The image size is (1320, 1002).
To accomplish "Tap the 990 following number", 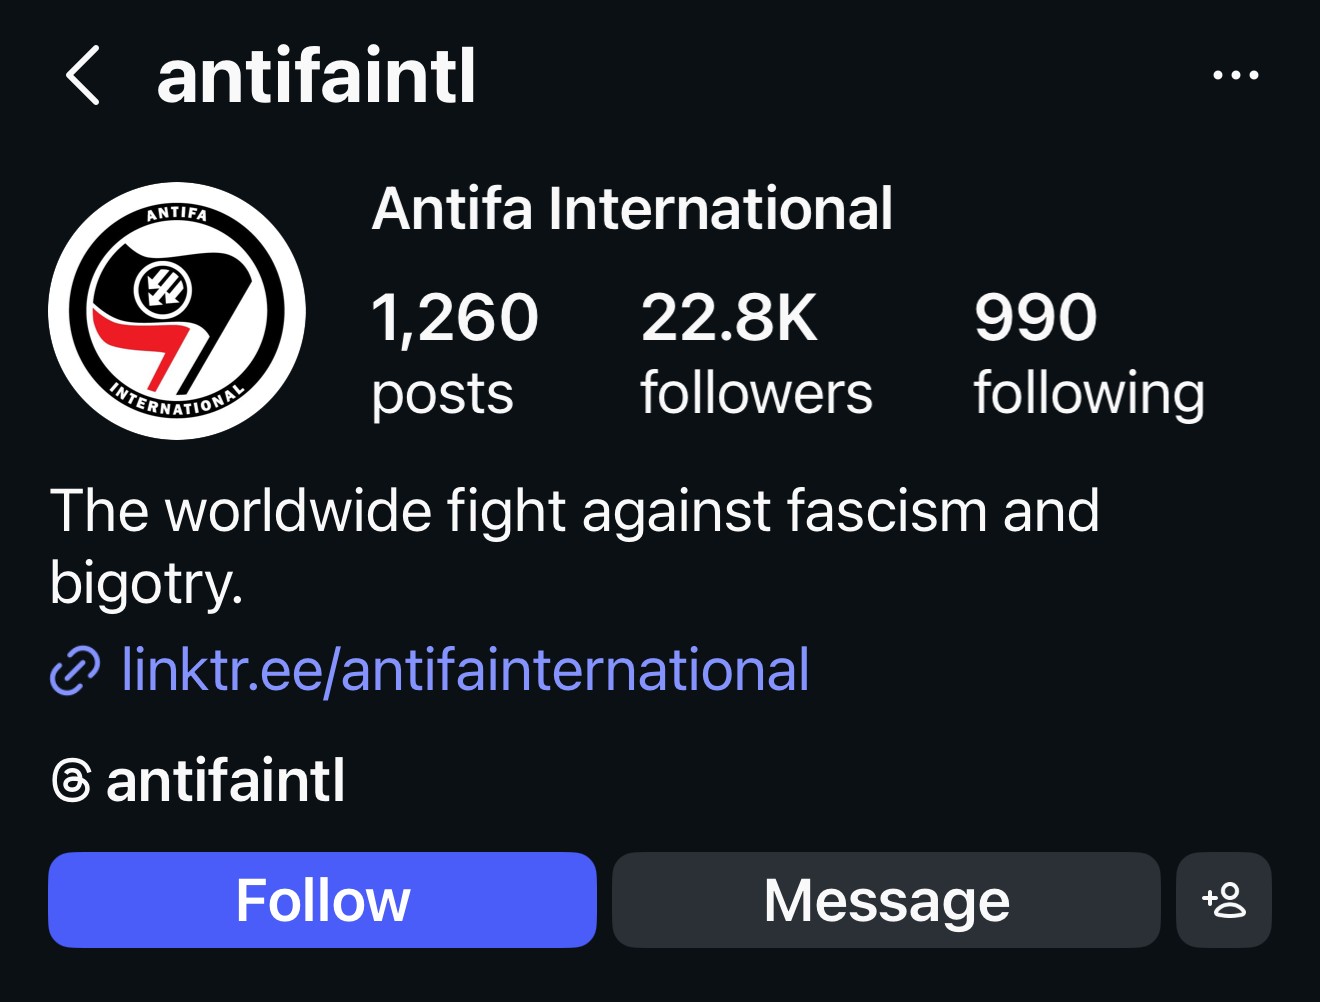I will [1035, 318].
